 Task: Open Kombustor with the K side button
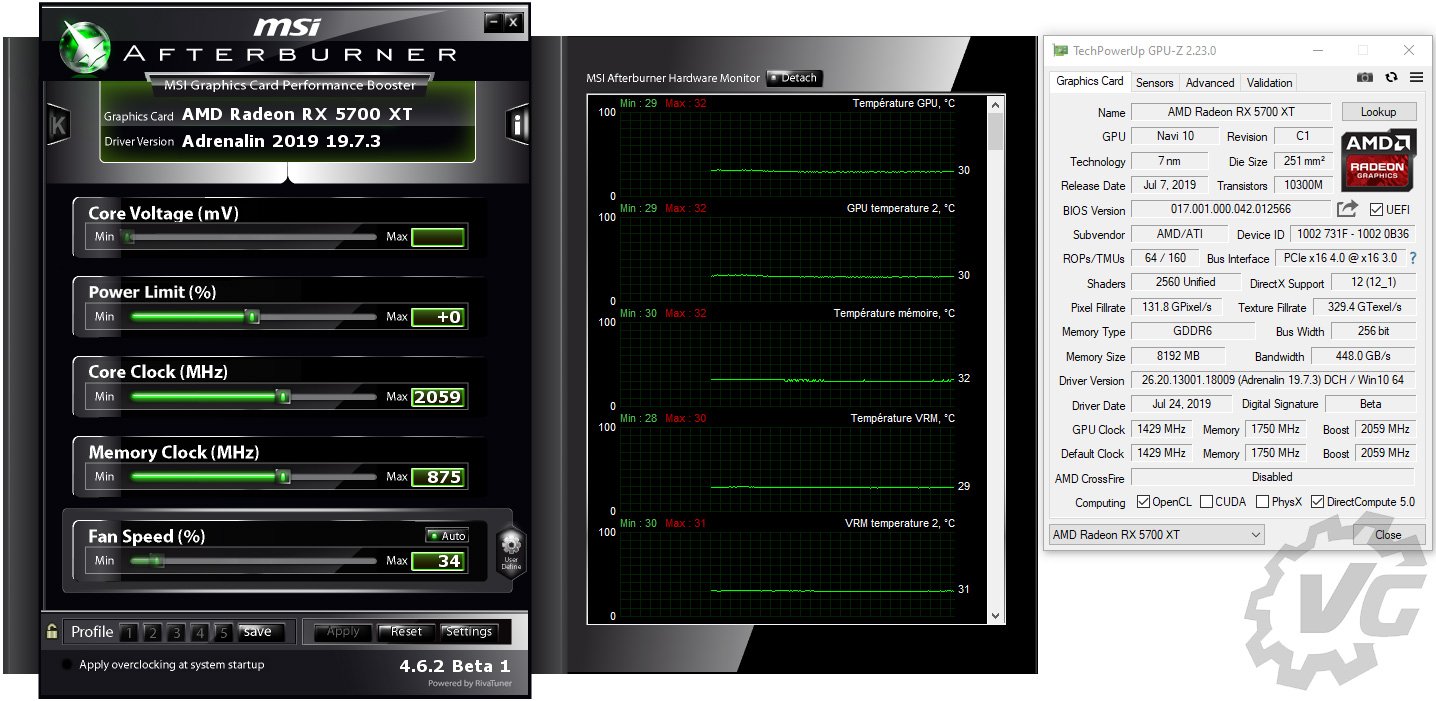58,124
